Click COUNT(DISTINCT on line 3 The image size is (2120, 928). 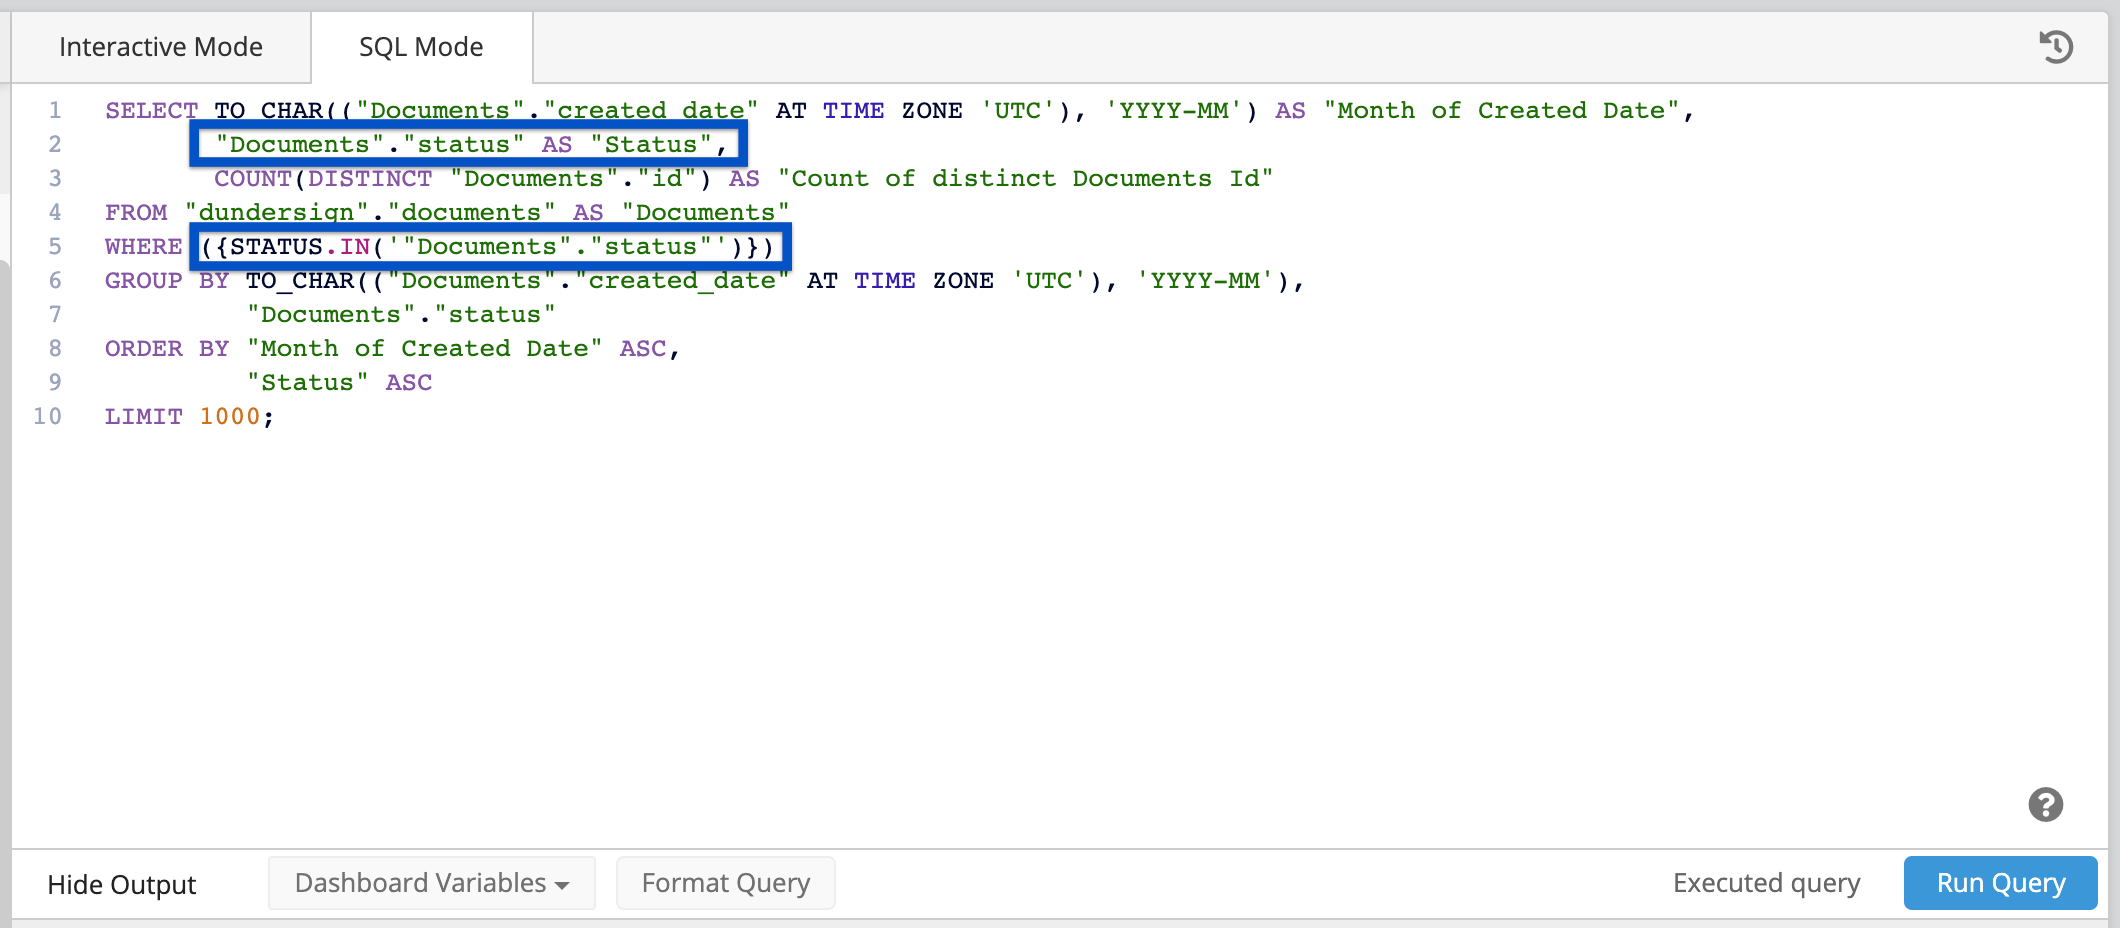click(323, 178)
